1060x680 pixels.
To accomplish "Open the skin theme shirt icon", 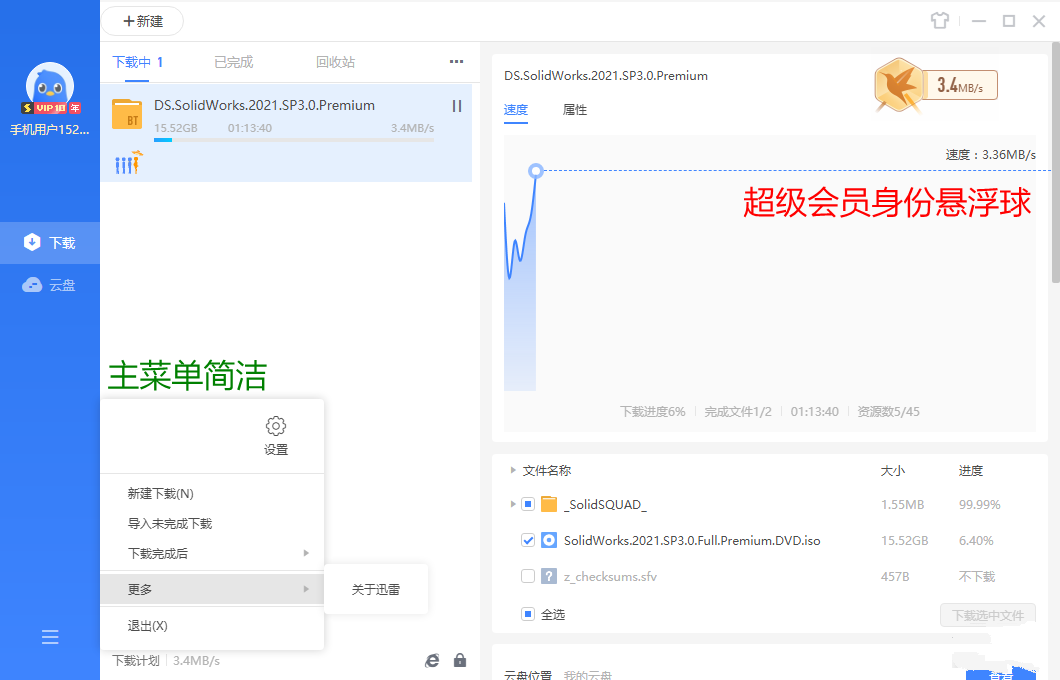I will pos(938,21).
